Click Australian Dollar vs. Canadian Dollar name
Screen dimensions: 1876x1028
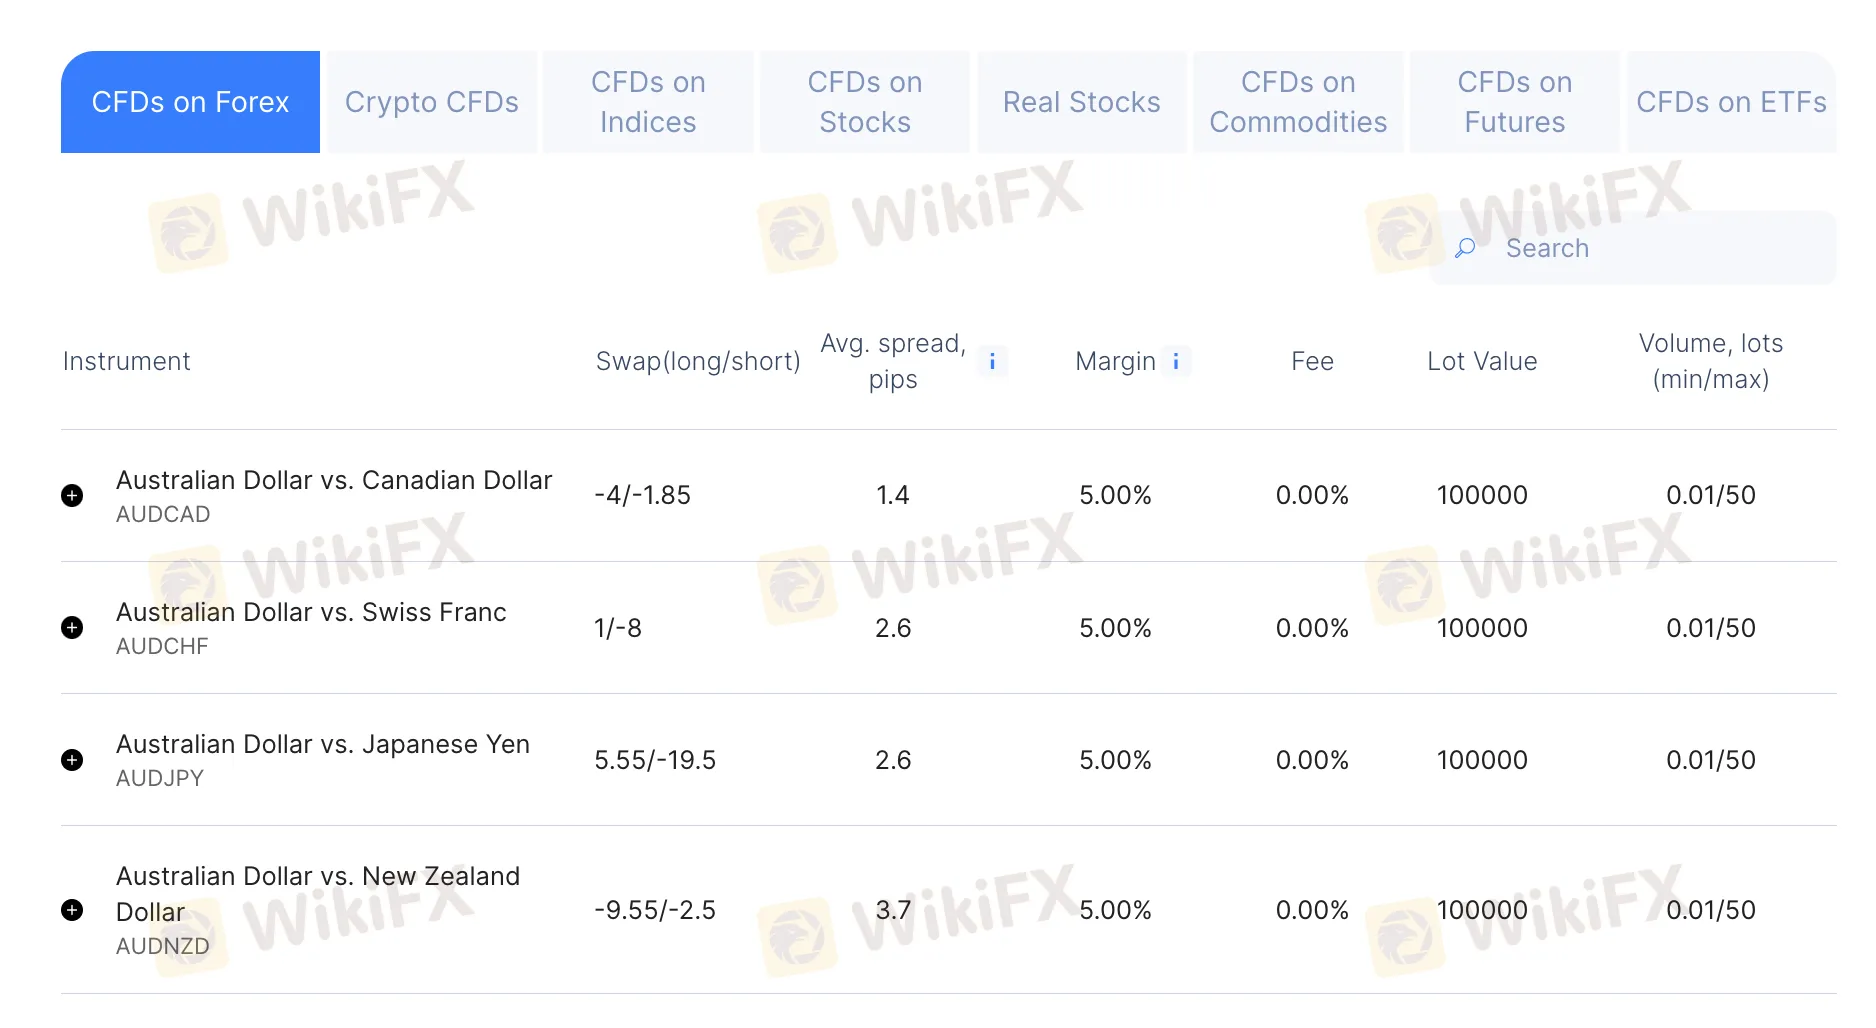334,481
